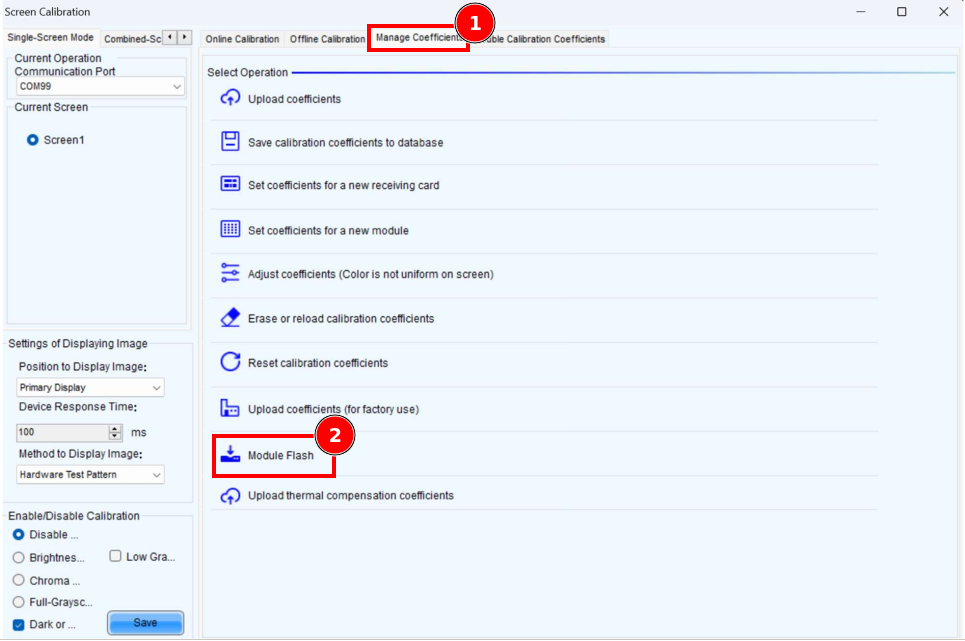Select the Screen1 radio button

click(33, 140)
